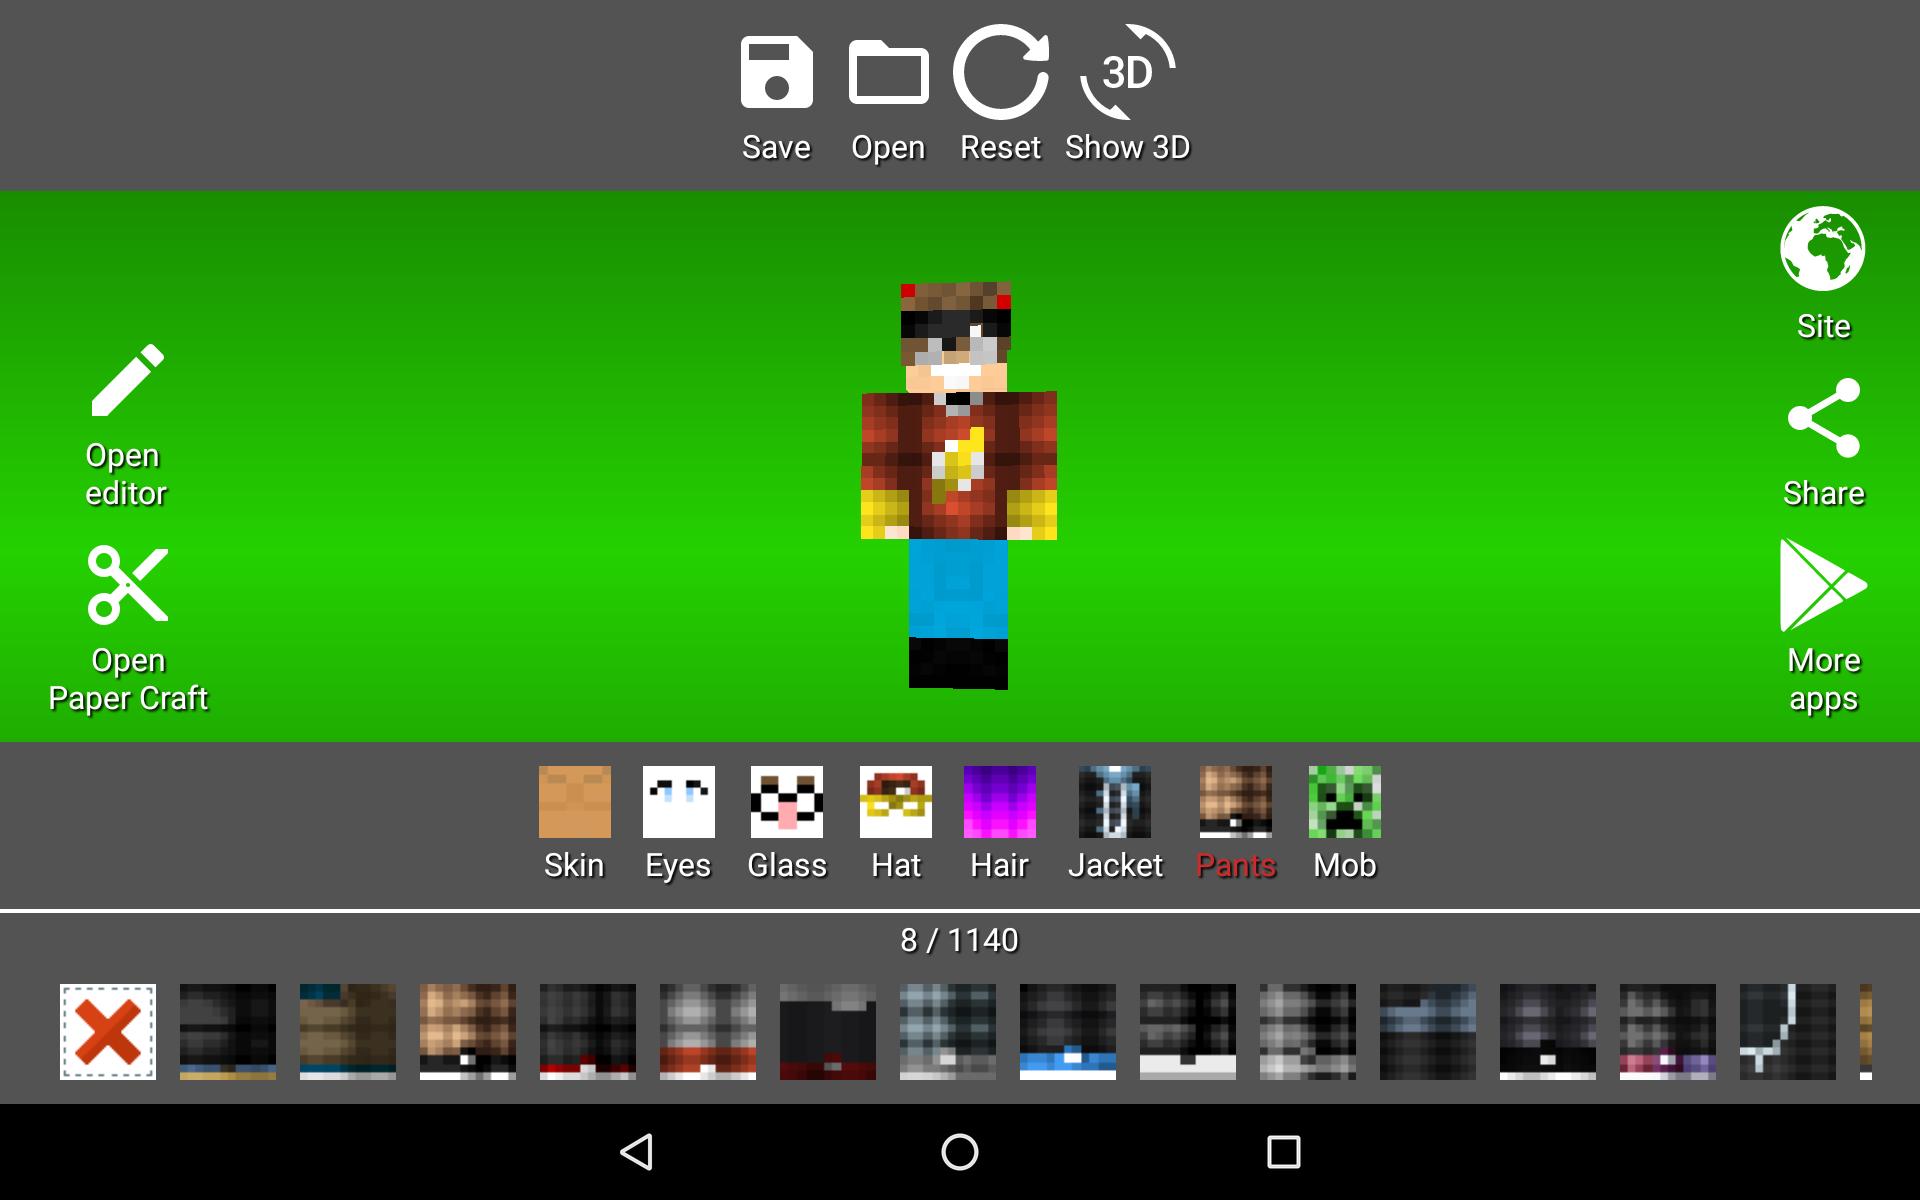Image resolution: width=1920 pixels, height=1200 pixels.
Task: Pick the tan skin-colored pants thumbnail
Action: (x=468, y=1032)
